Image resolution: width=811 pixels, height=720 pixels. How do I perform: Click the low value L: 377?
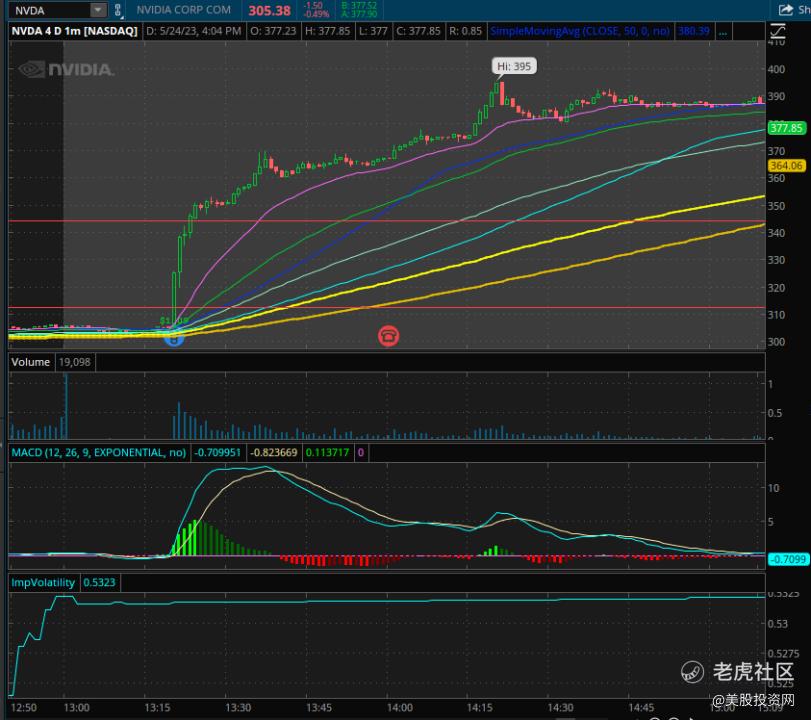373,32
